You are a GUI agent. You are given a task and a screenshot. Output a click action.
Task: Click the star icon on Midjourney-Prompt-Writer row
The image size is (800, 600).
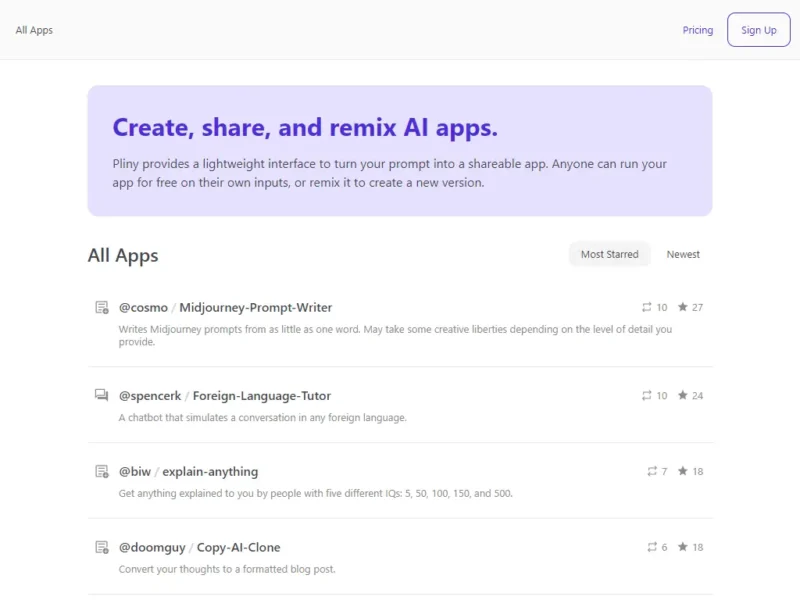[683, 307]
